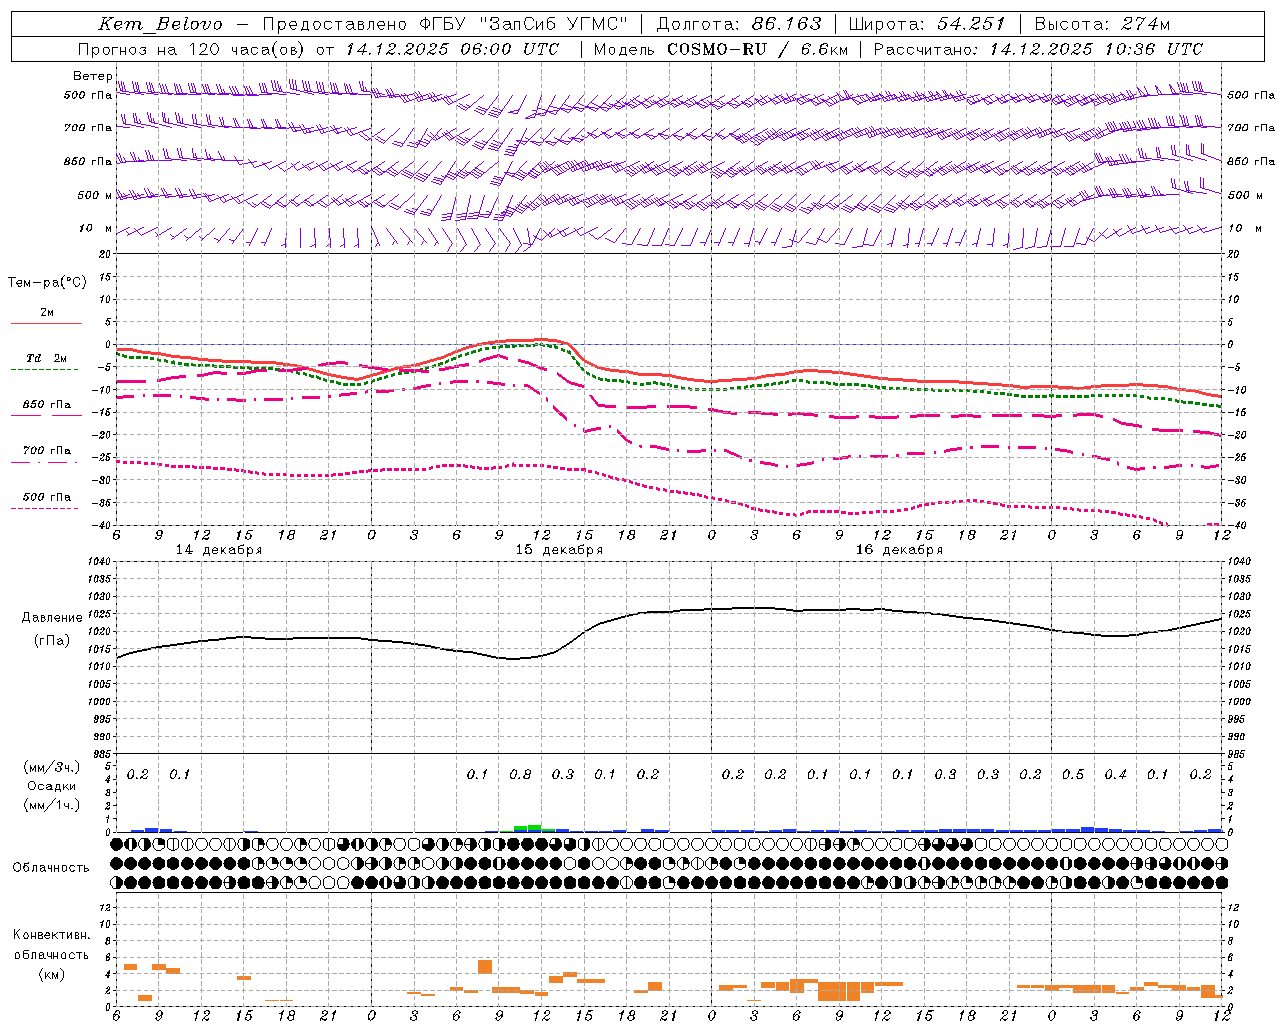Image resolution: width=1280 pixels, height=1024 pixels.
Task: Select the Облачность cloud cover label
Action: [x=51, y=867]
